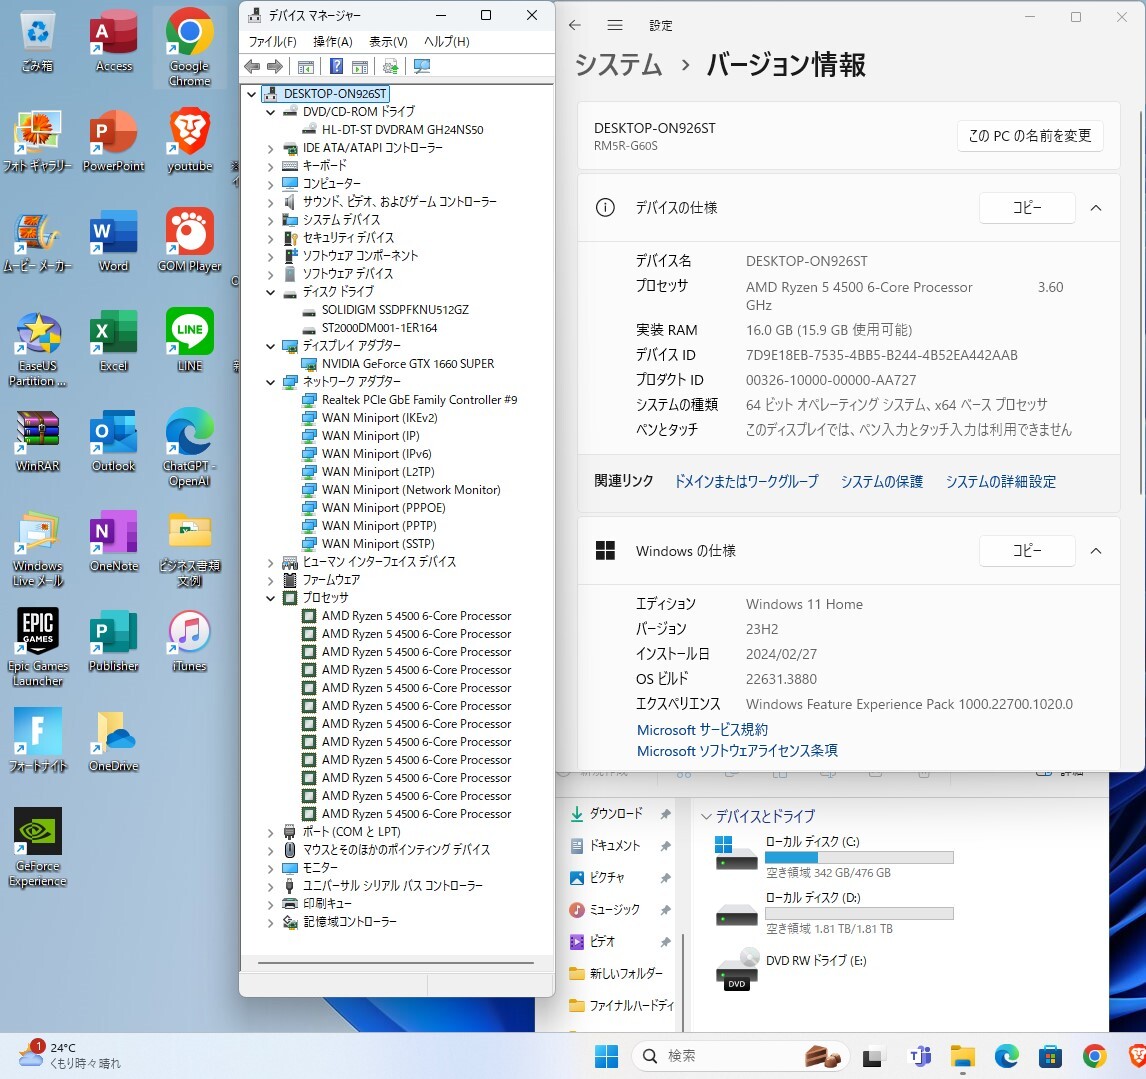Viewport: 1146px width, 1079px height.
Task: Open the 表示(V) menu in Device Manager
Action: pos(388,42)
